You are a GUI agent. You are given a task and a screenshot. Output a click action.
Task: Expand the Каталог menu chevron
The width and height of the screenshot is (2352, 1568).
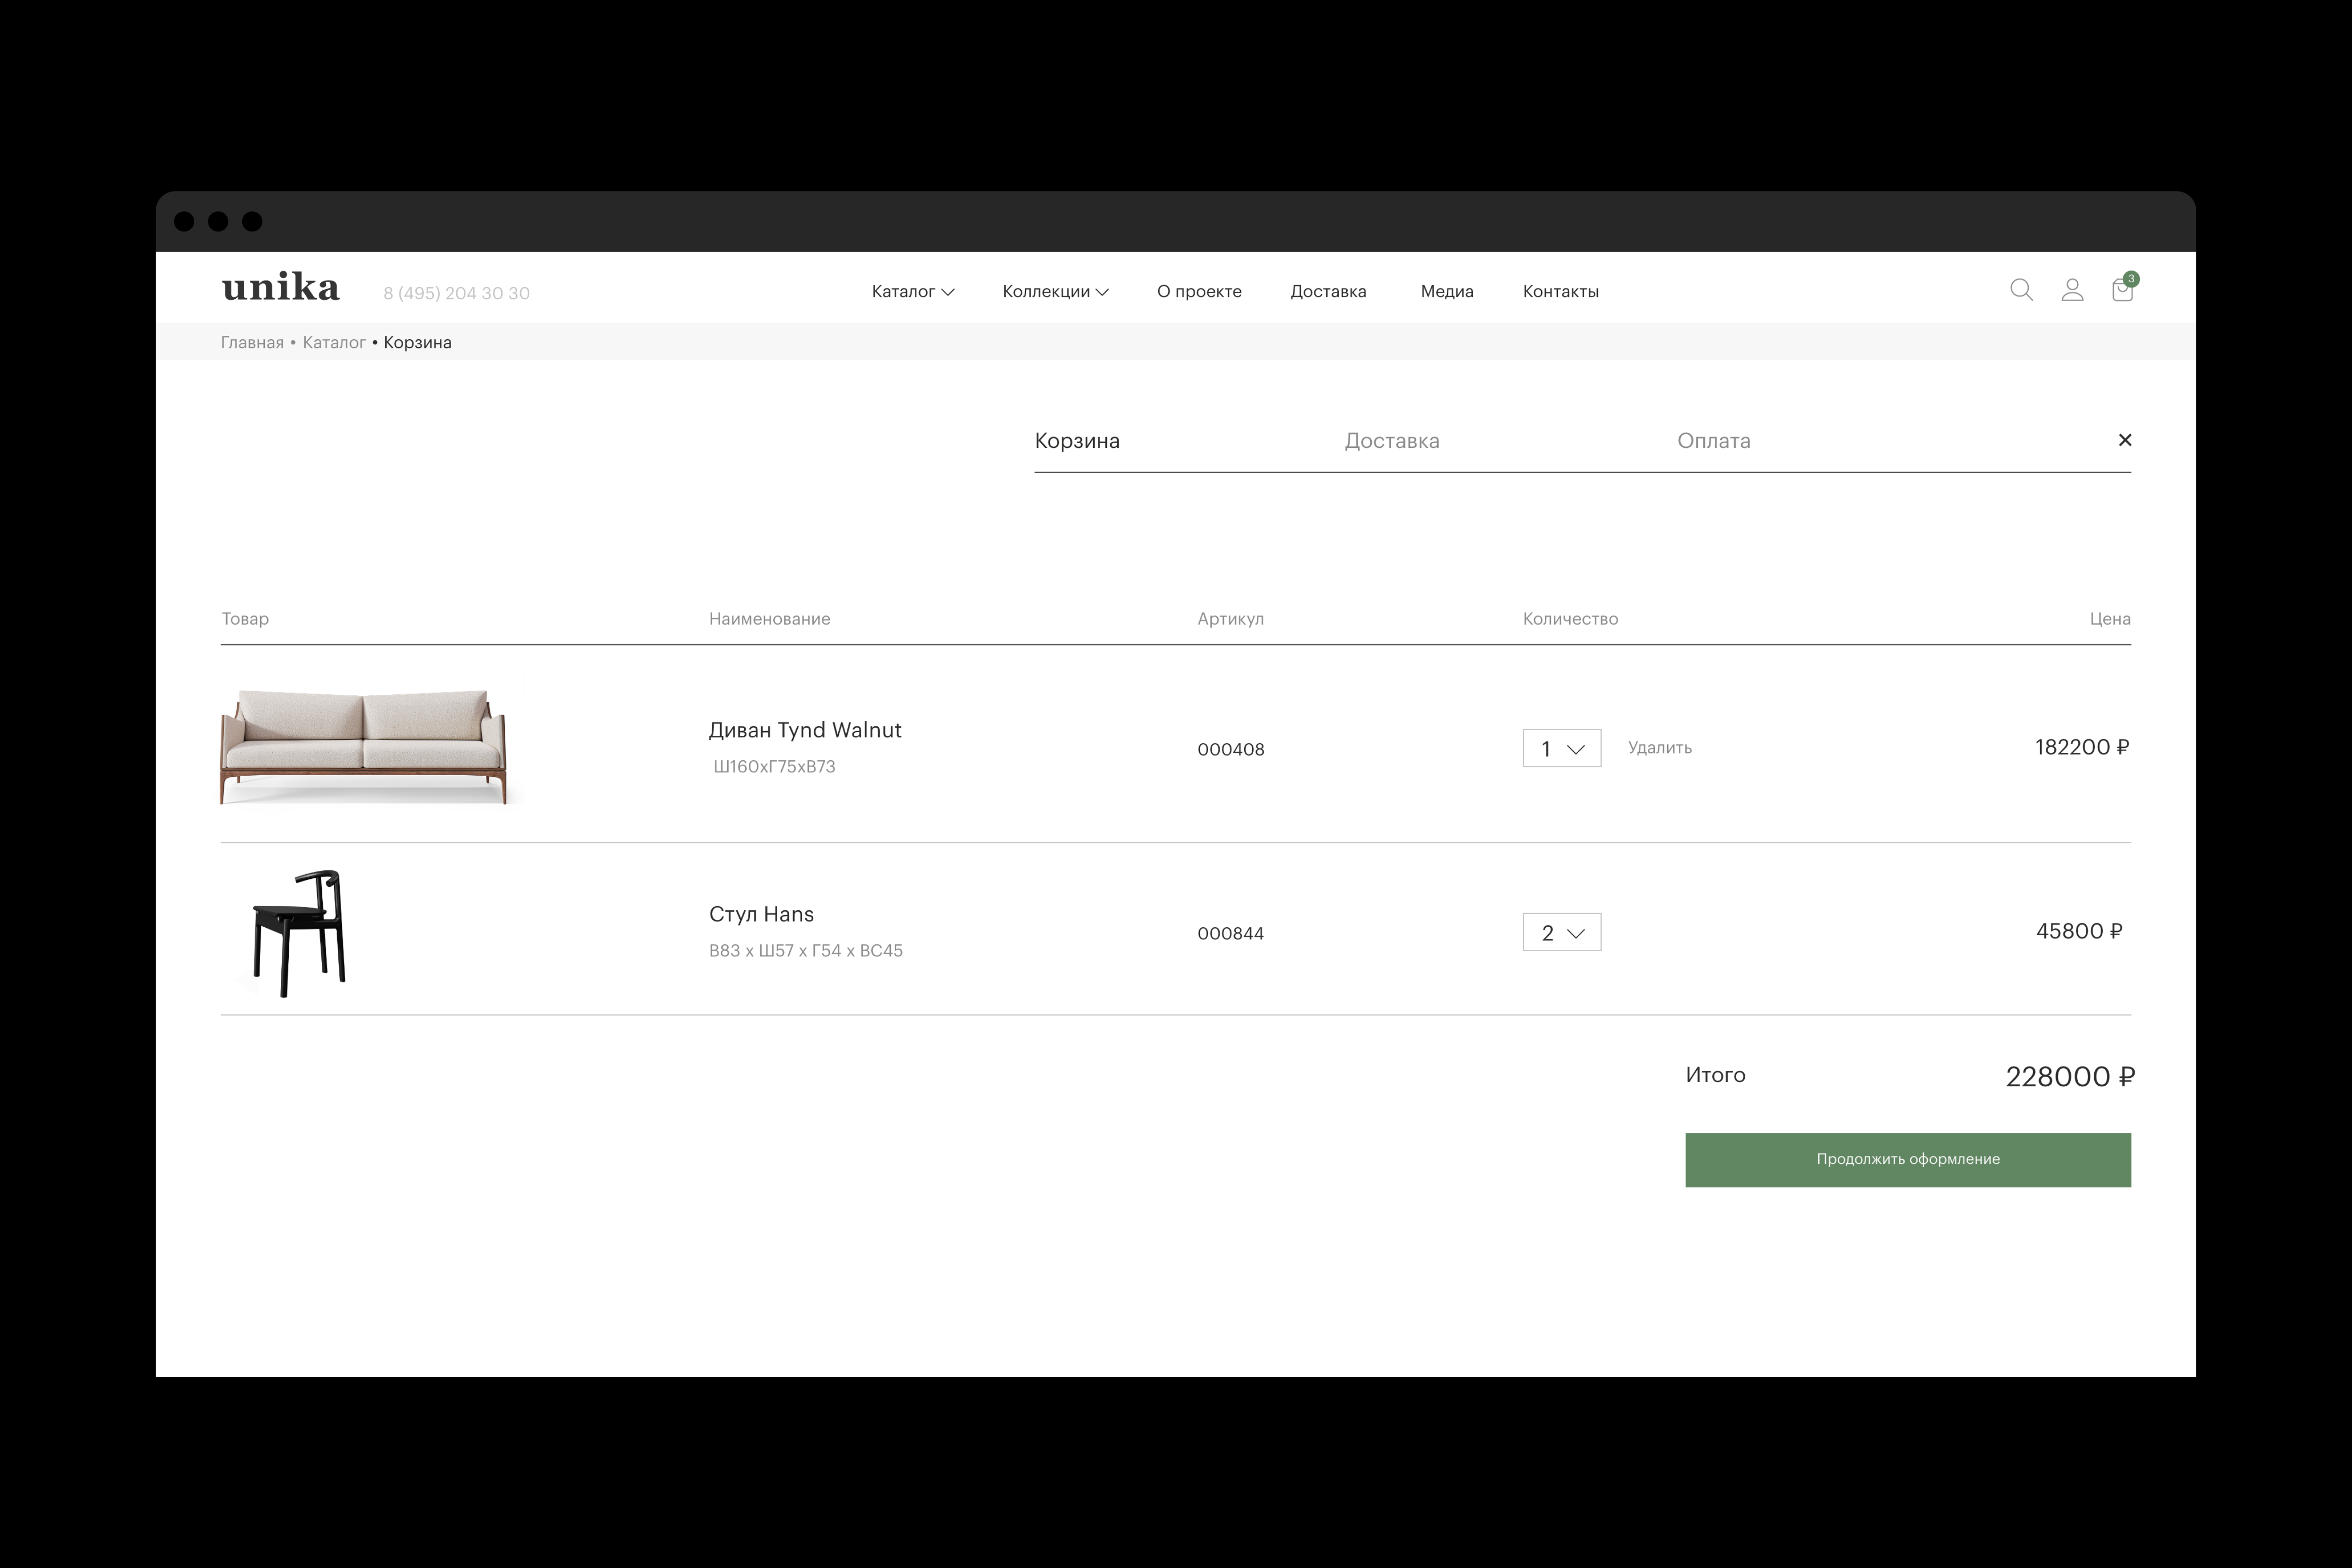948,292
